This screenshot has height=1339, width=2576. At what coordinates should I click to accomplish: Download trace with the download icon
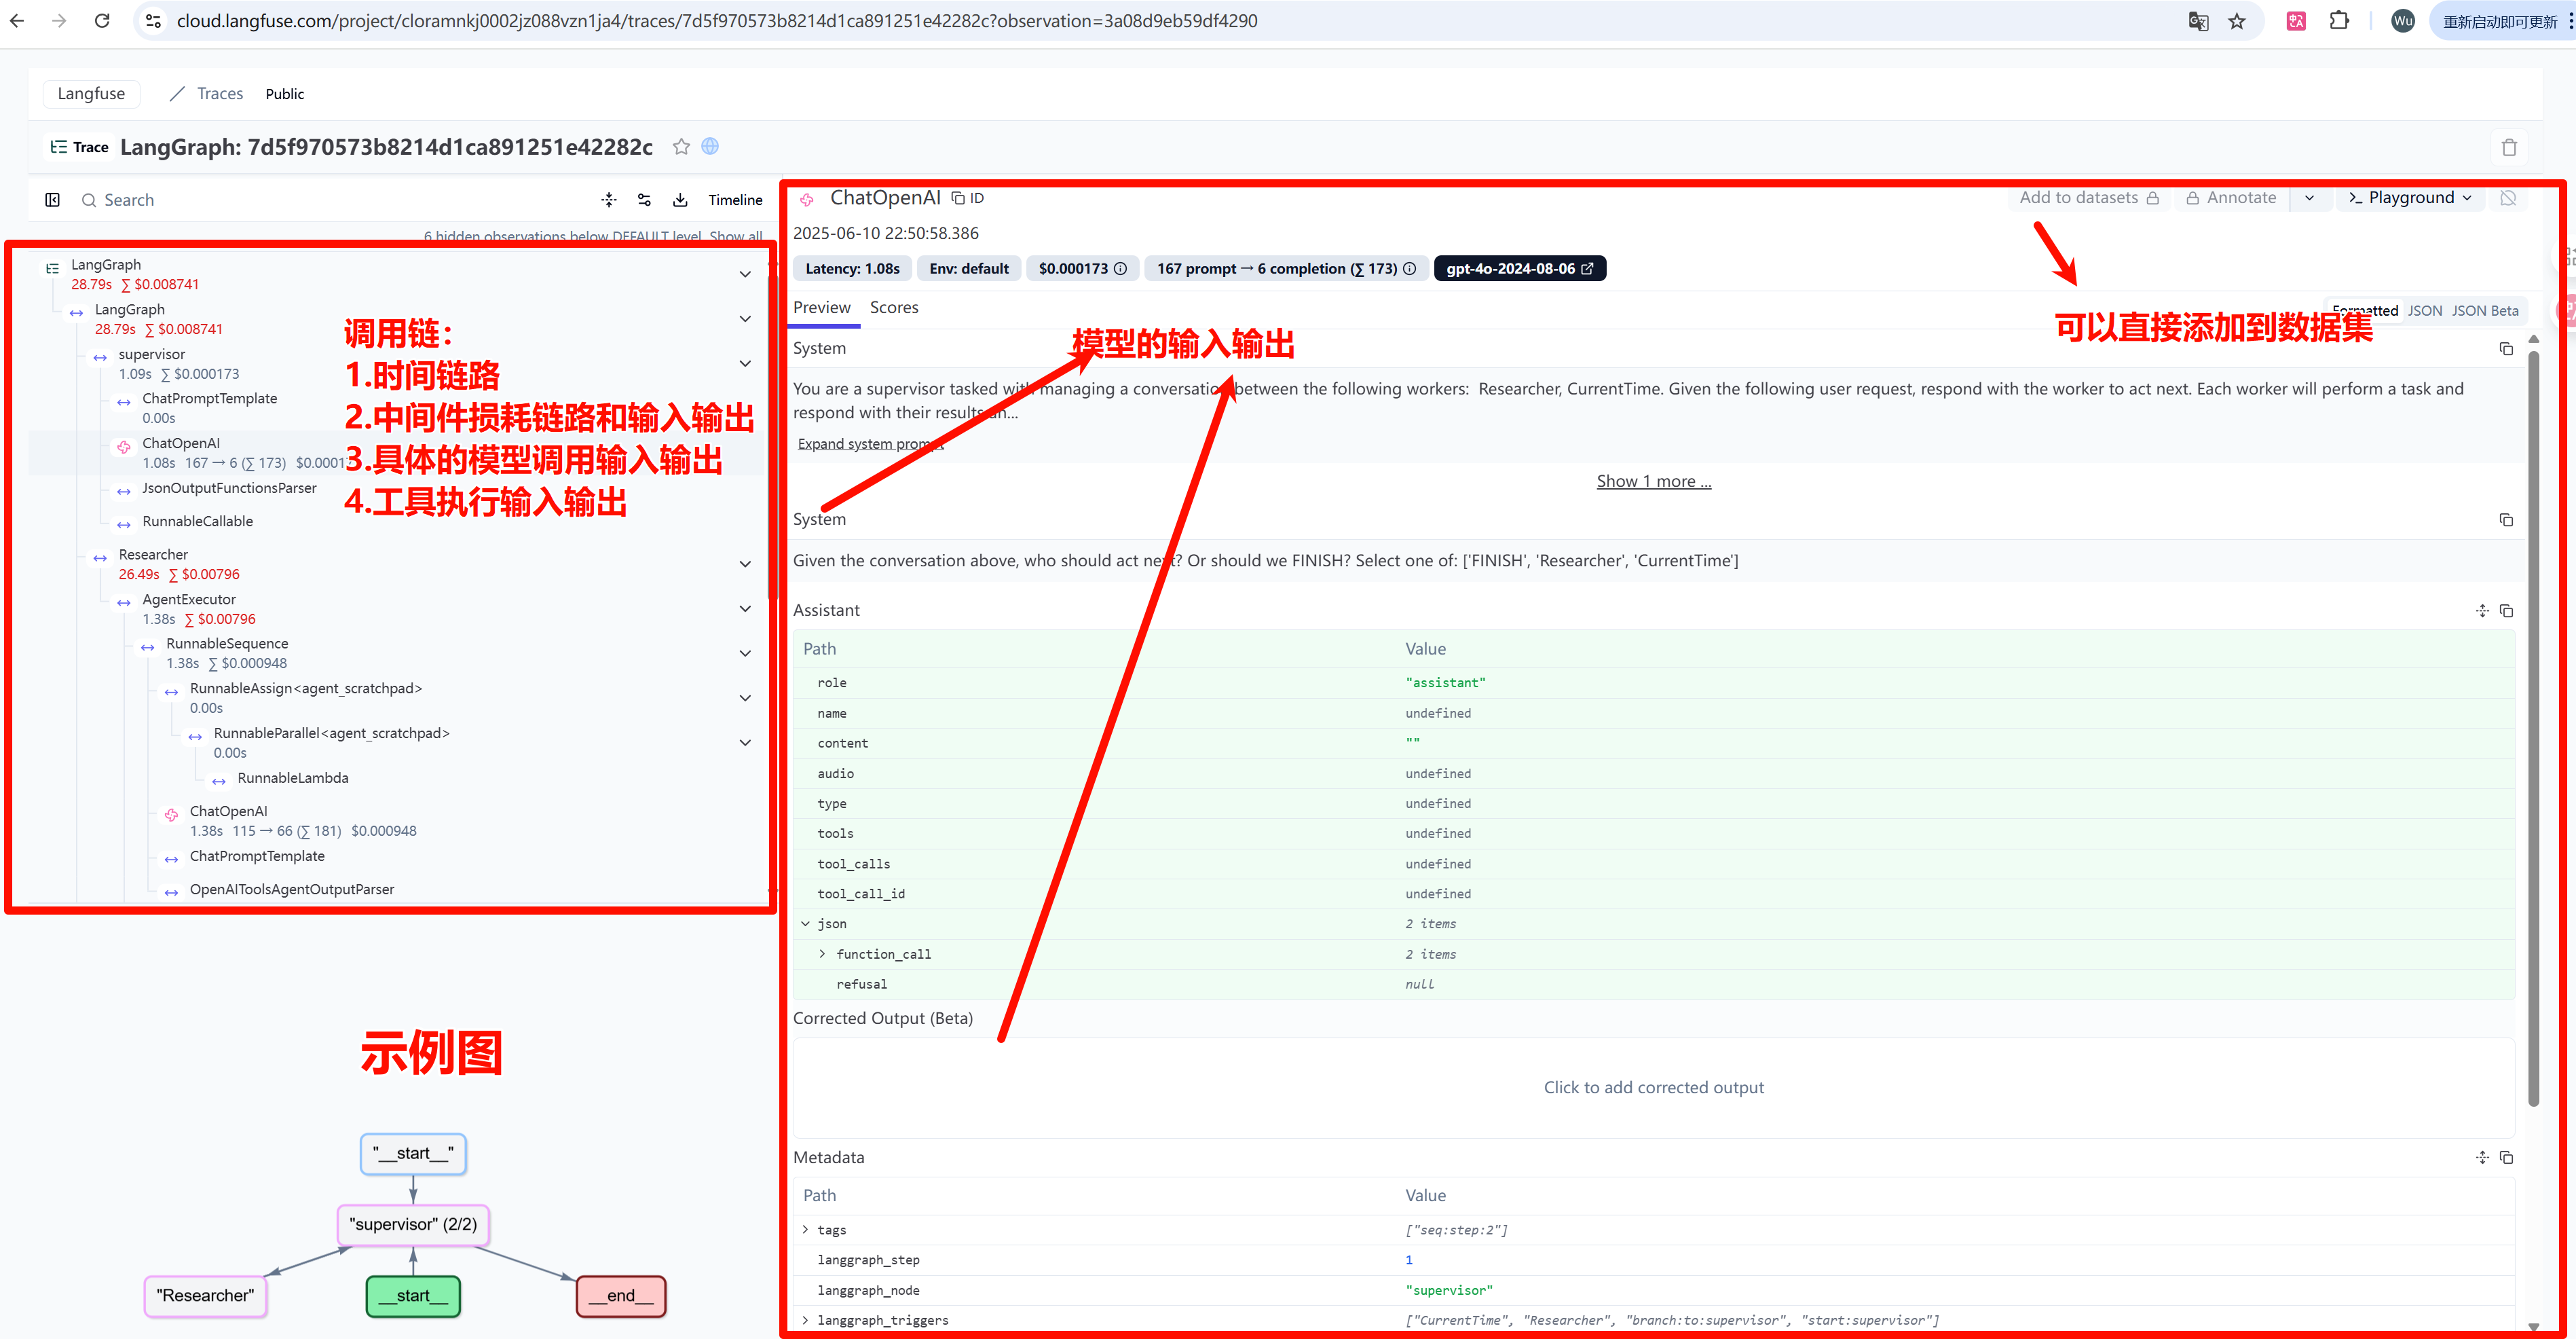point(680,200)
